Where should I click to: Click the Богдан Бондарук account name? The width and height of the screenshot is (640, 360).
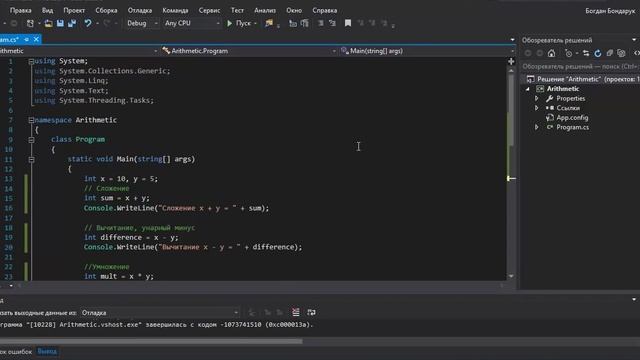coord(610,11)
